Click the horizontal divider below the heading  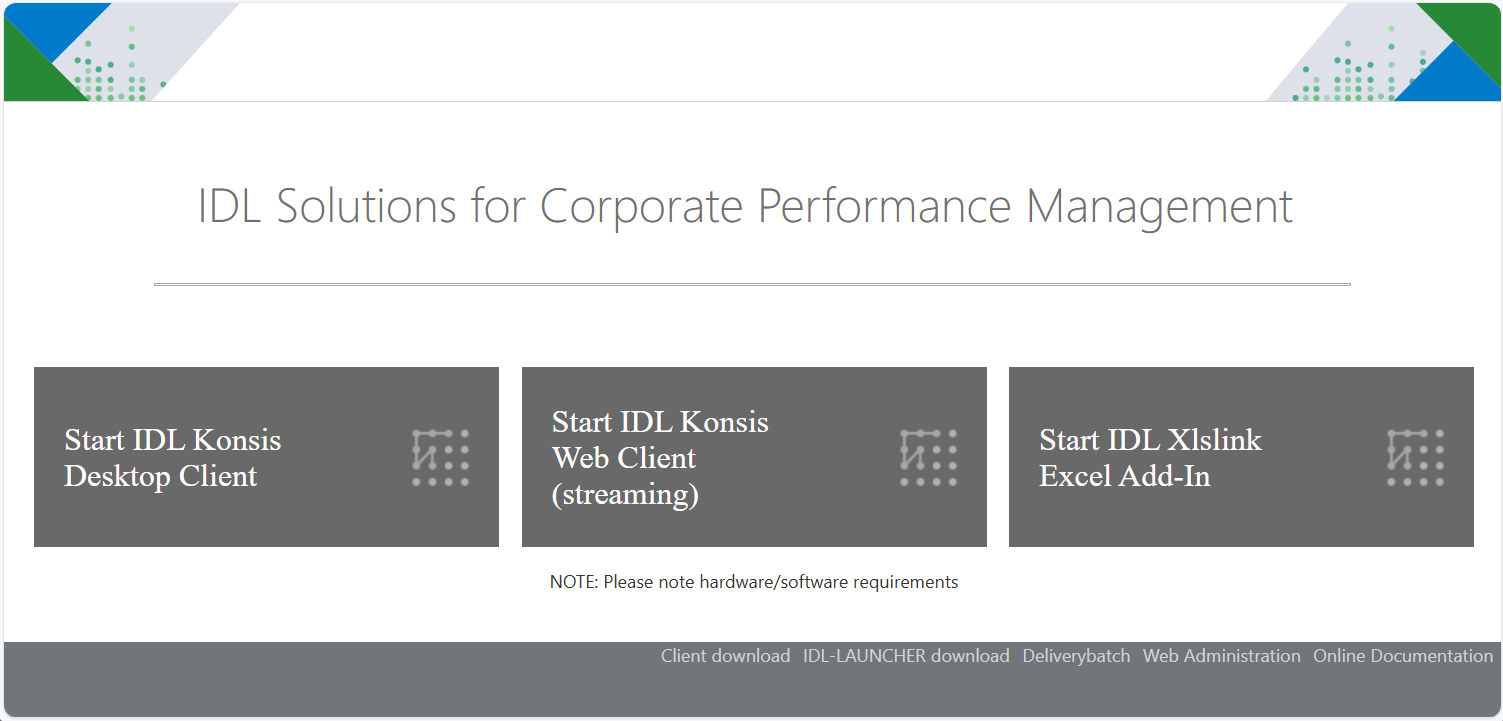[752, 285]
